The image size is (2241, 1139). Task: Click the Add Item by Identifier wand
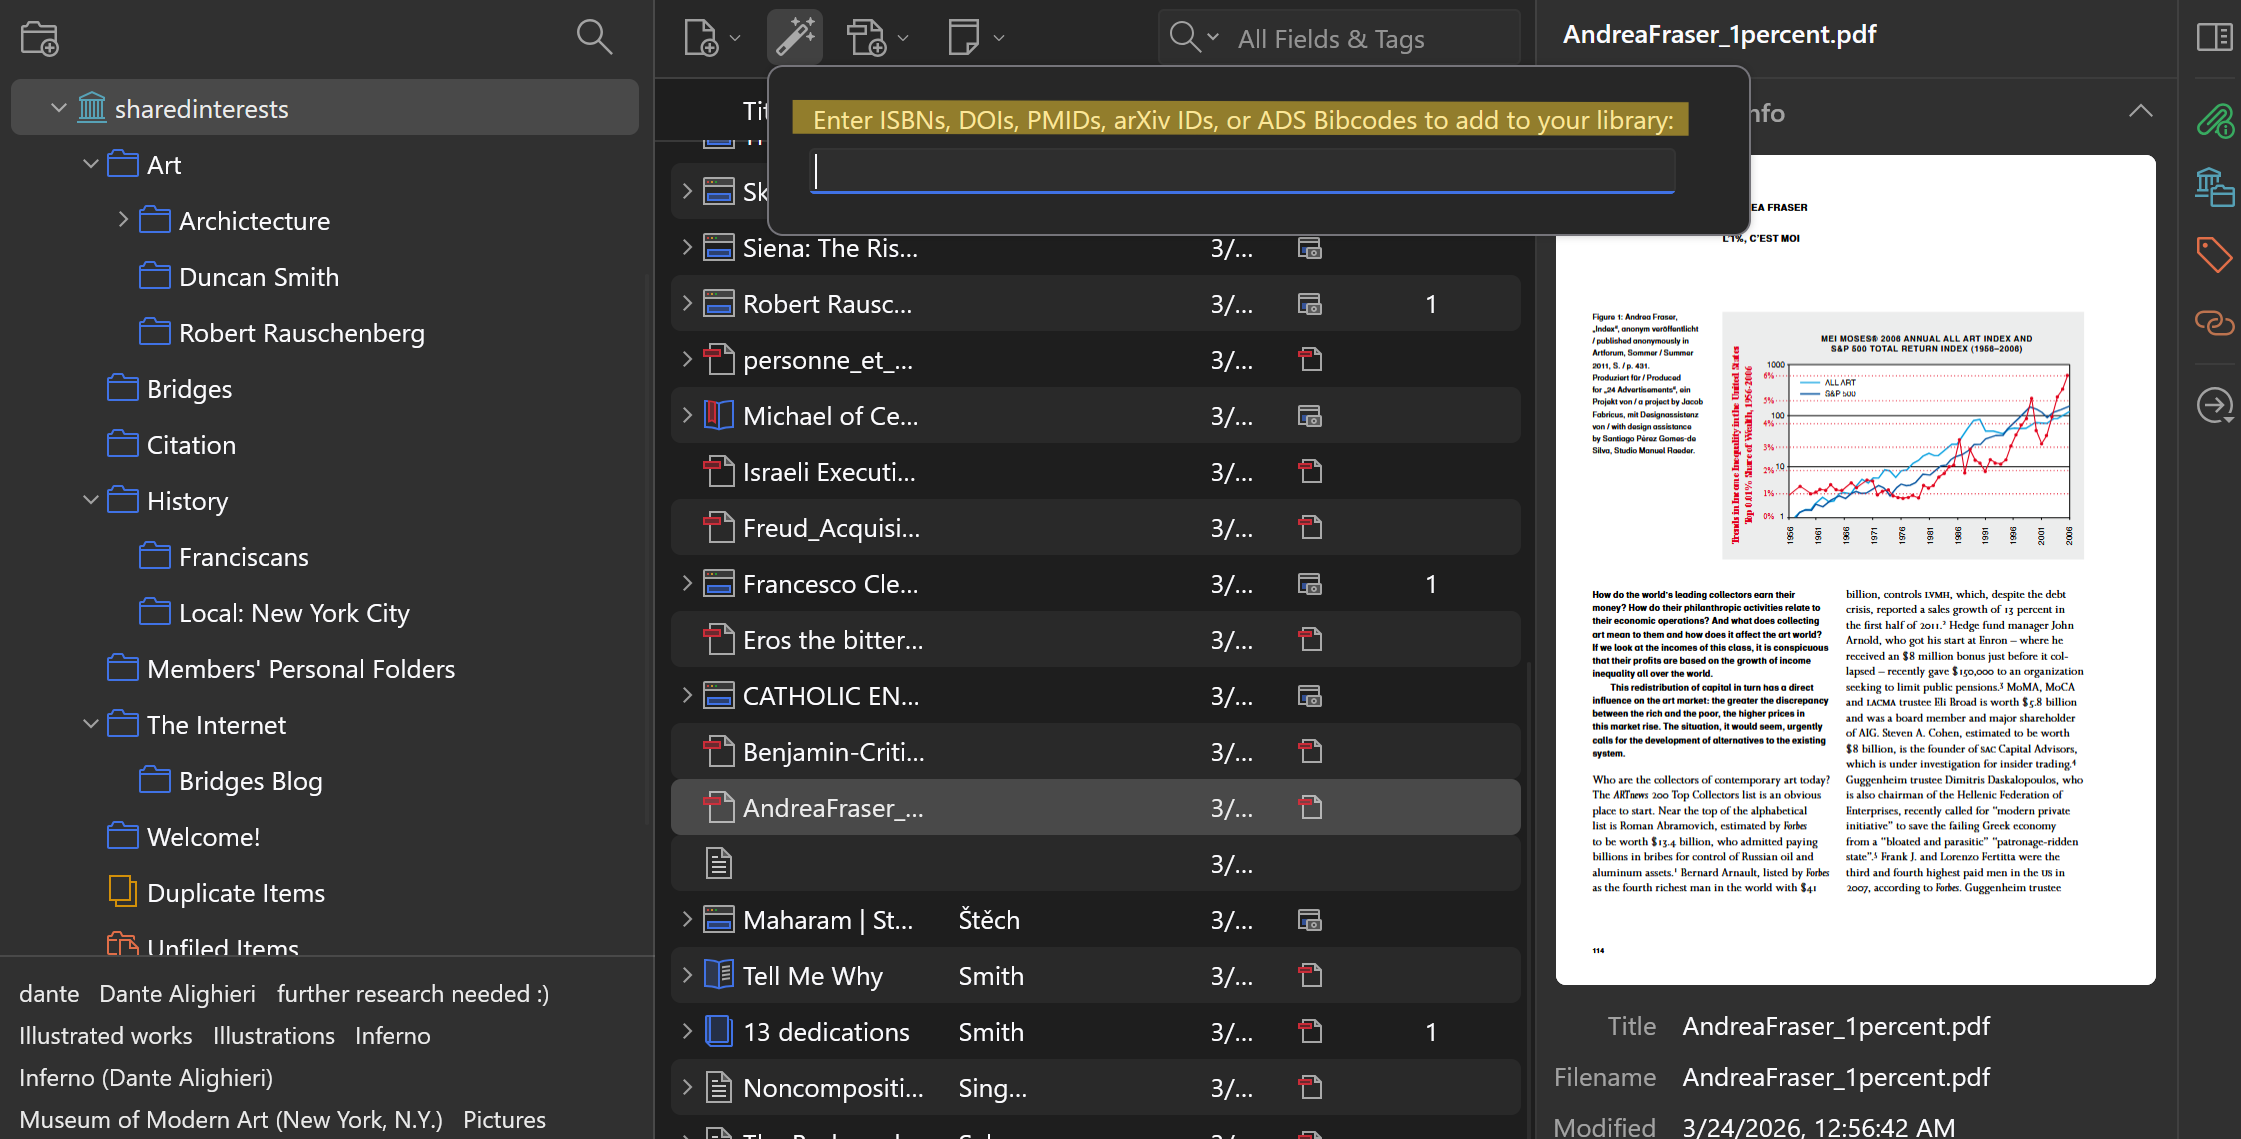tap(795, 38)
